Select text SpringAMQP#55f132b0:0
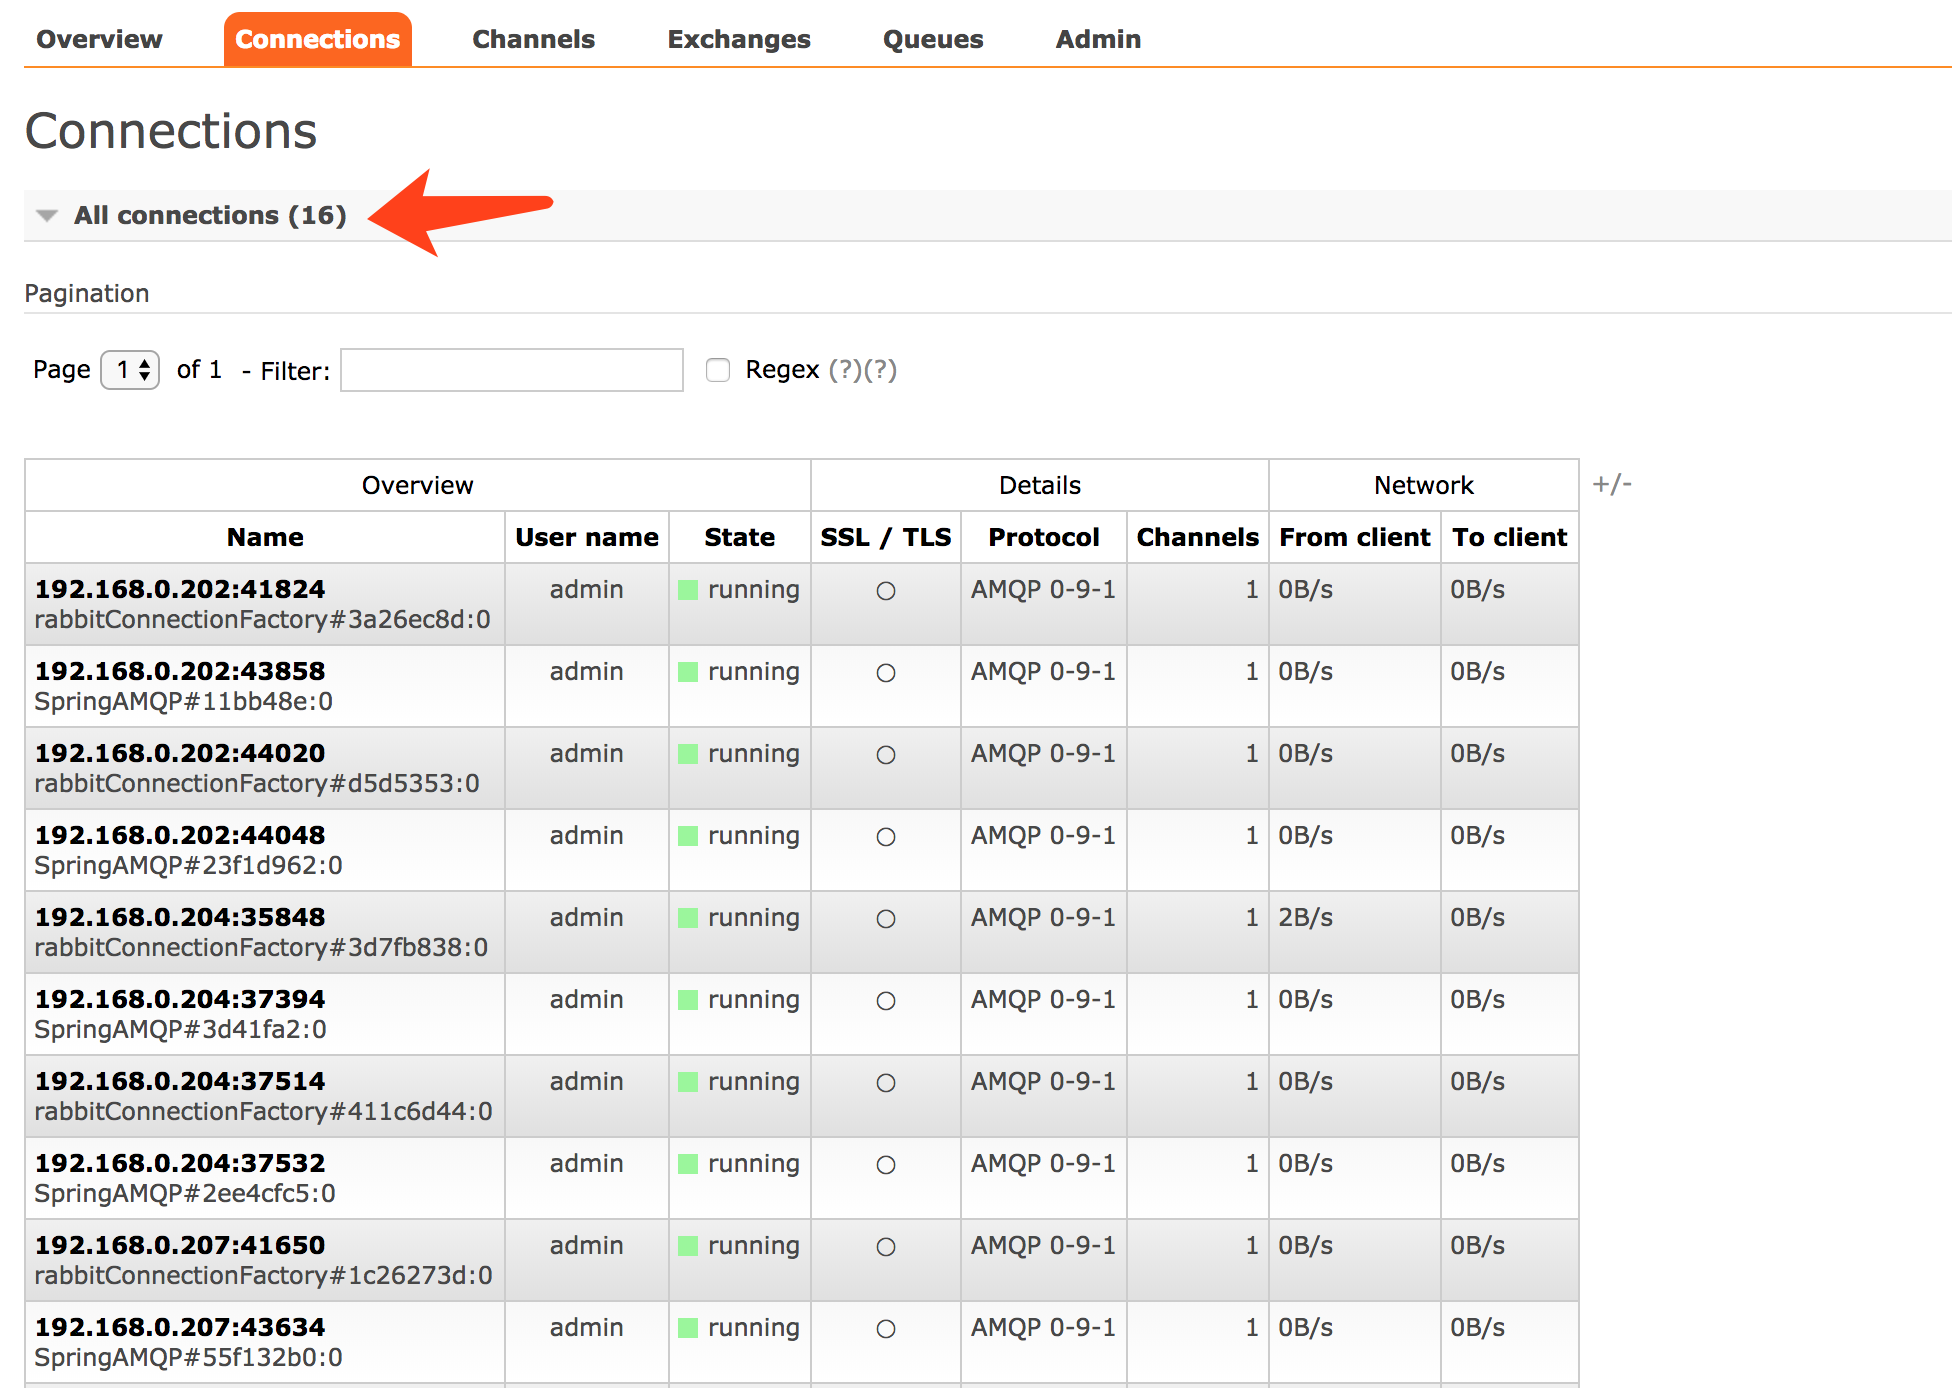Viewport: 1952px width, 1388px height. (x=189, y=1358)
